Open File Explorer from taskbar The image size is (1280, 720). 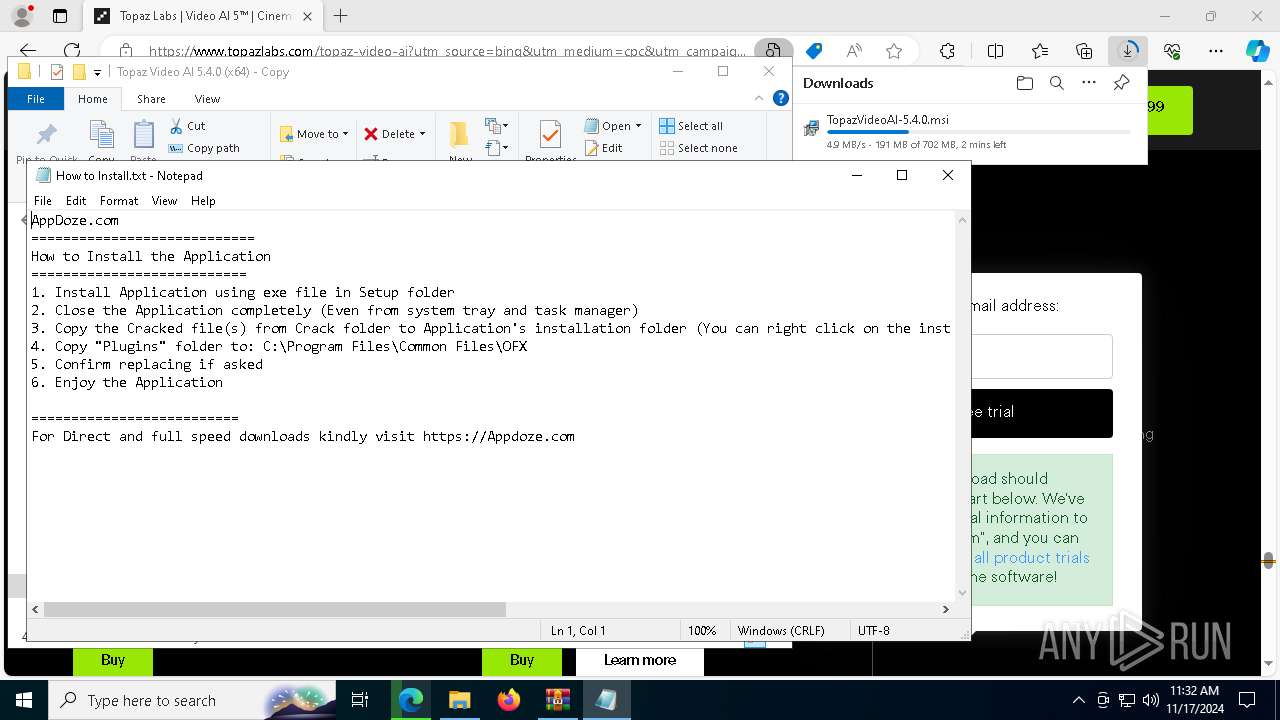[459, 700]
